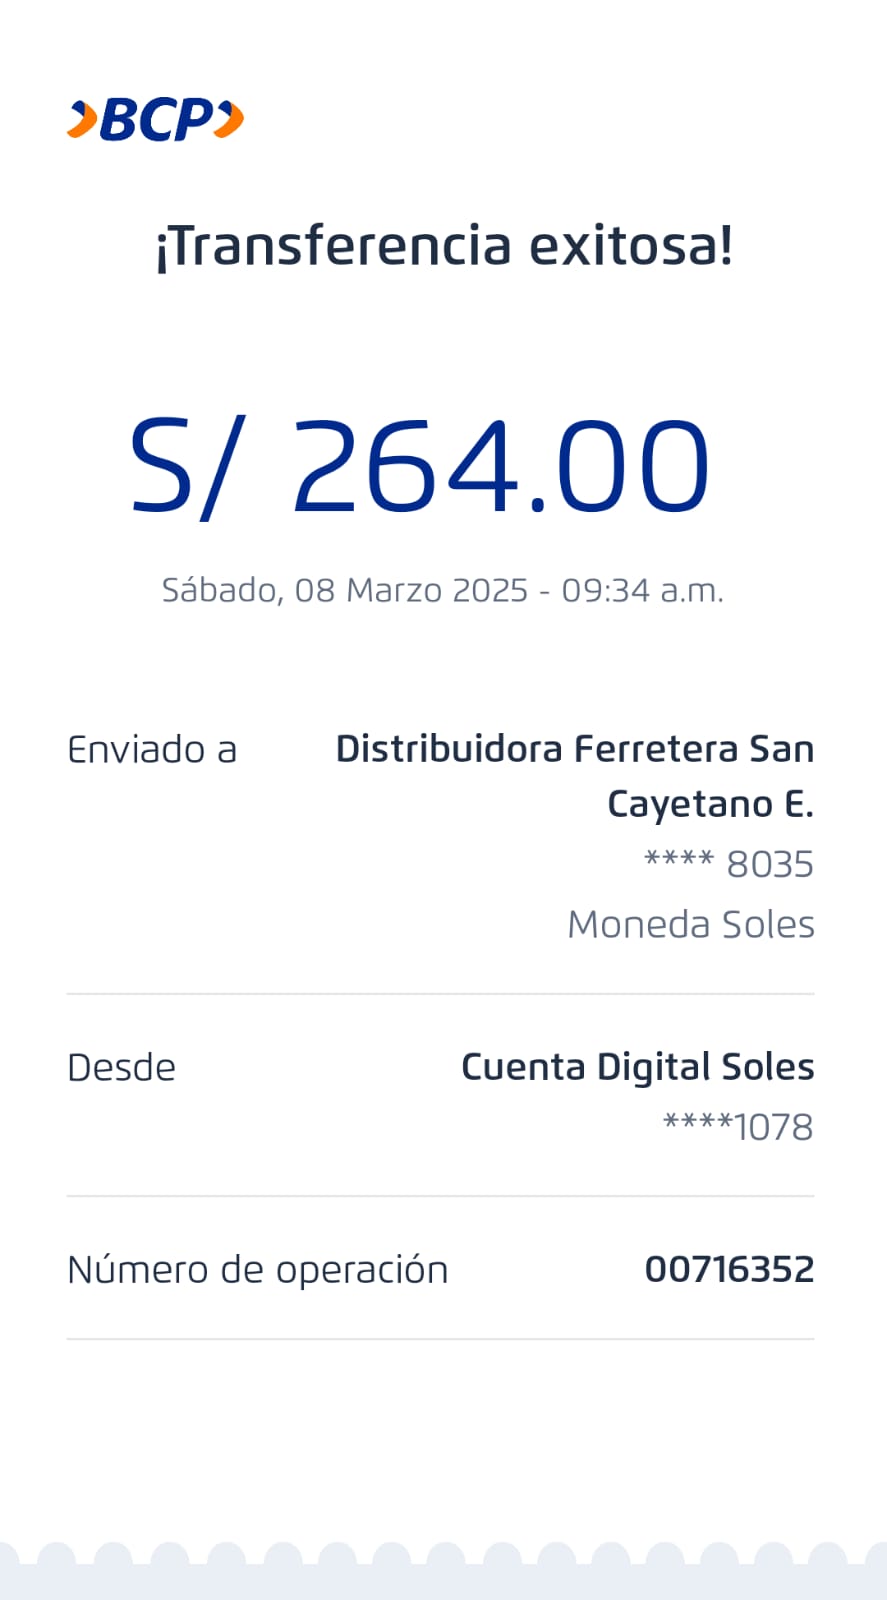Click the recipient account ending in 8035
This screenshot has height=1600, width=887.
click(x=728, y=864)
